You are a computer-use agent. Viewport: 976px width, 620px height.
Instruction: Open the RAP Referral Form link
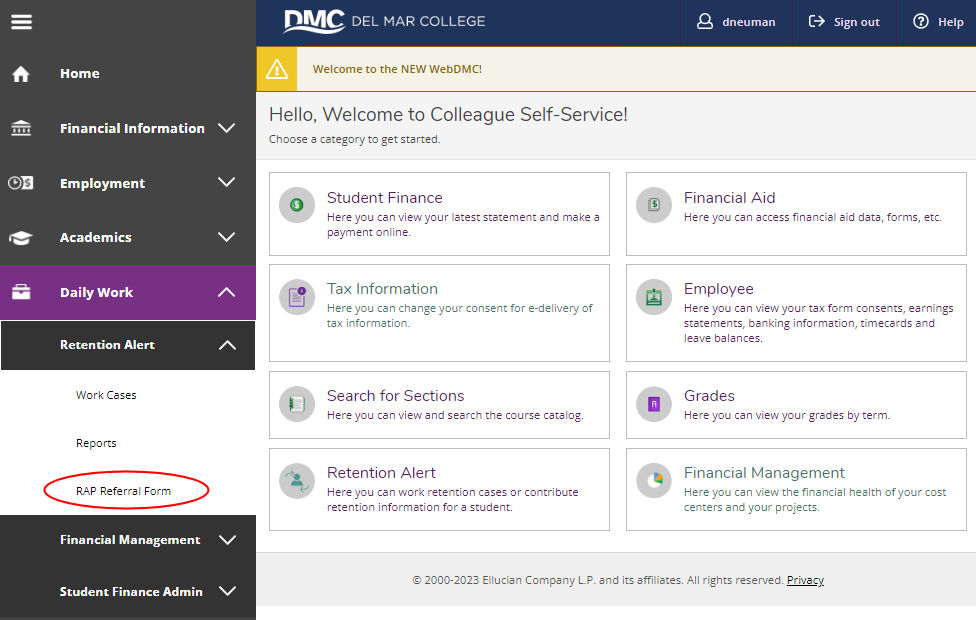point(123,491)
